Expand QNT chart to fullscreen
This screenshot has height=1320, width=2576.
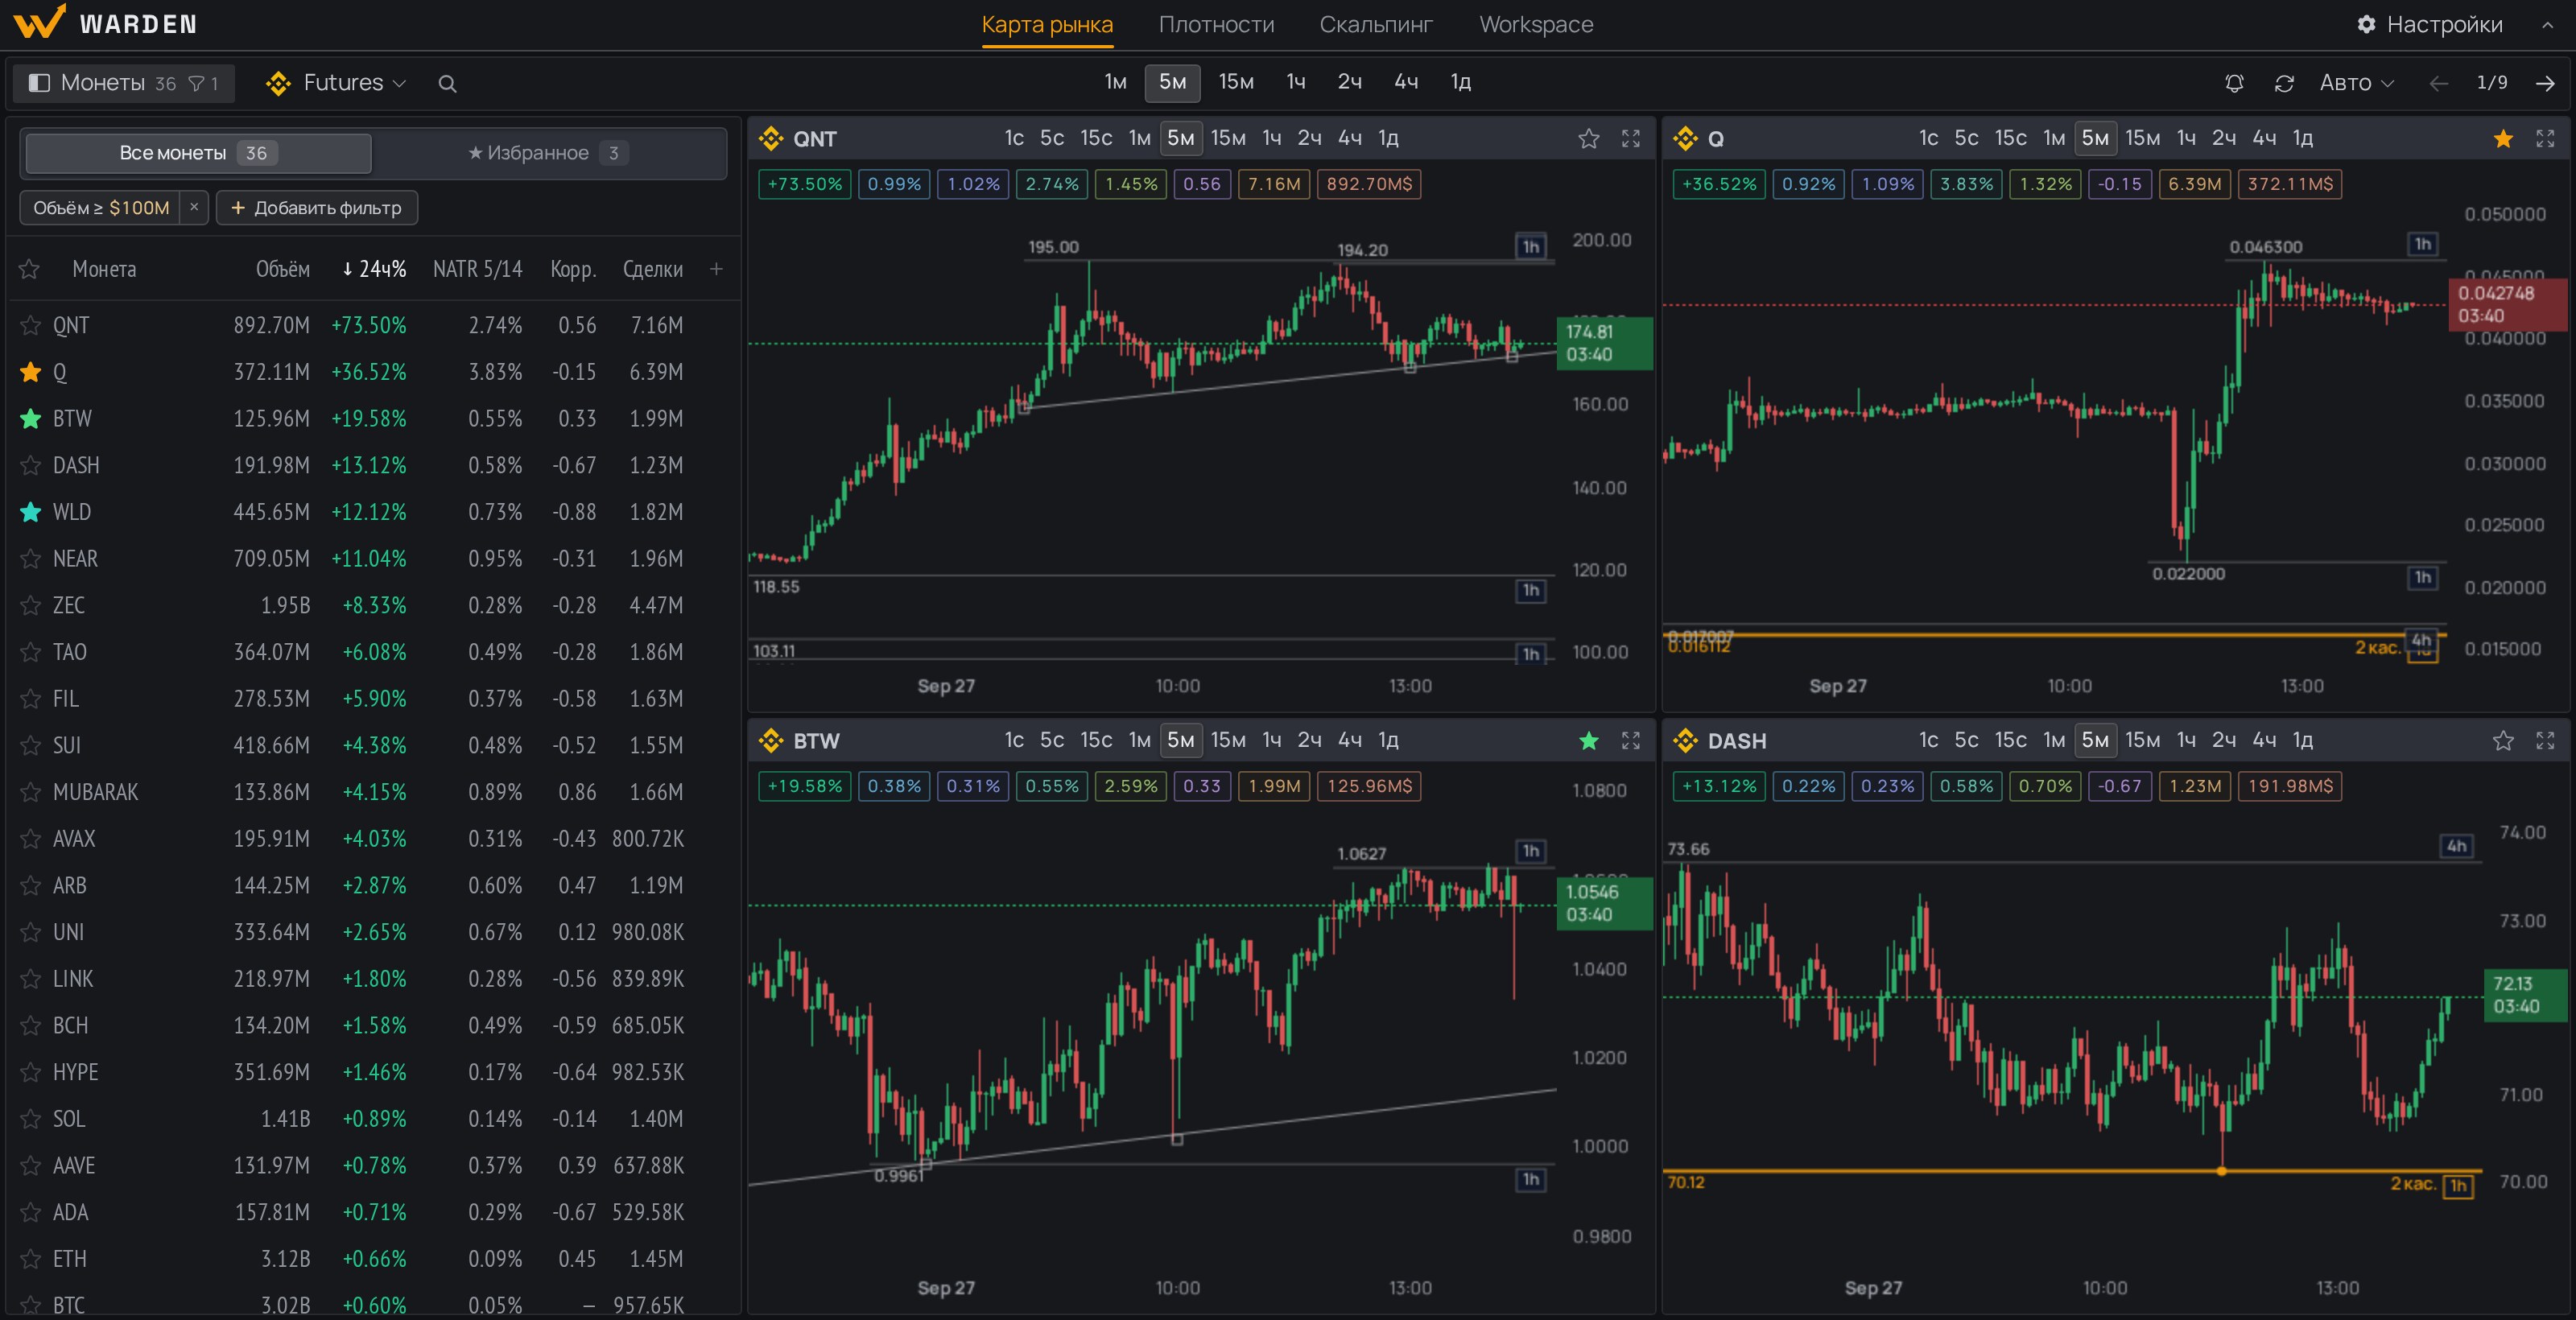1631,139
